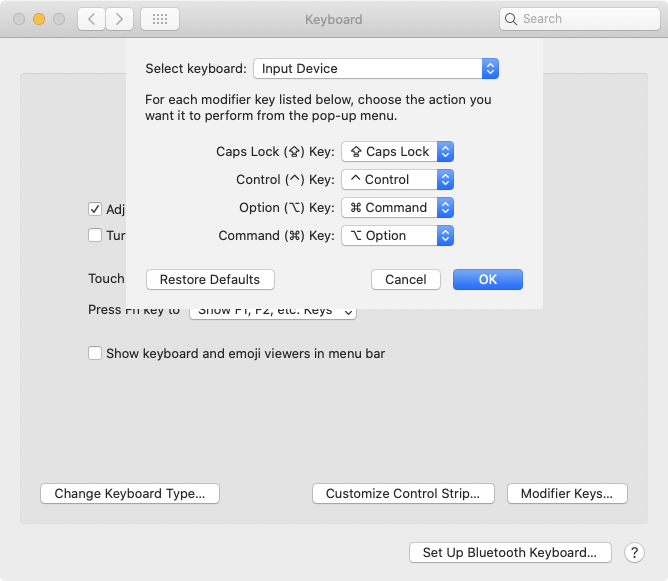Click Set Up Bluetooth Keyboard button
The height and width of the screenshot is (581, 668).
tap(509, 553)
